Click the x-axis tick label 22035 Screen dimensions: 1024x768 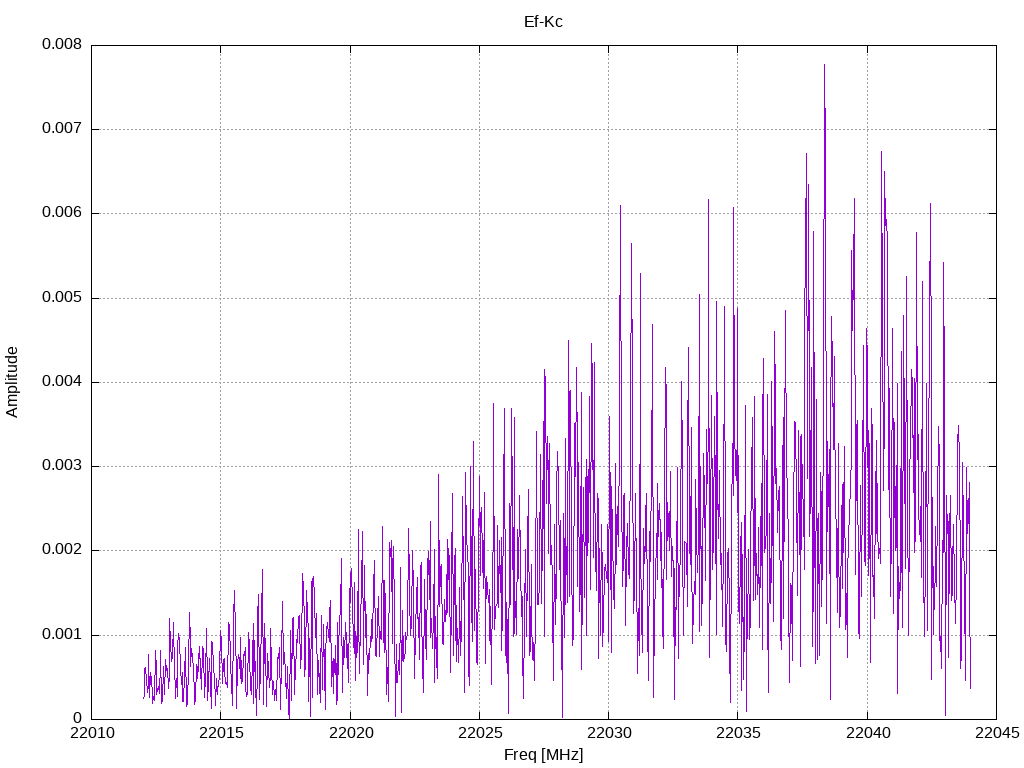point(739,733)
